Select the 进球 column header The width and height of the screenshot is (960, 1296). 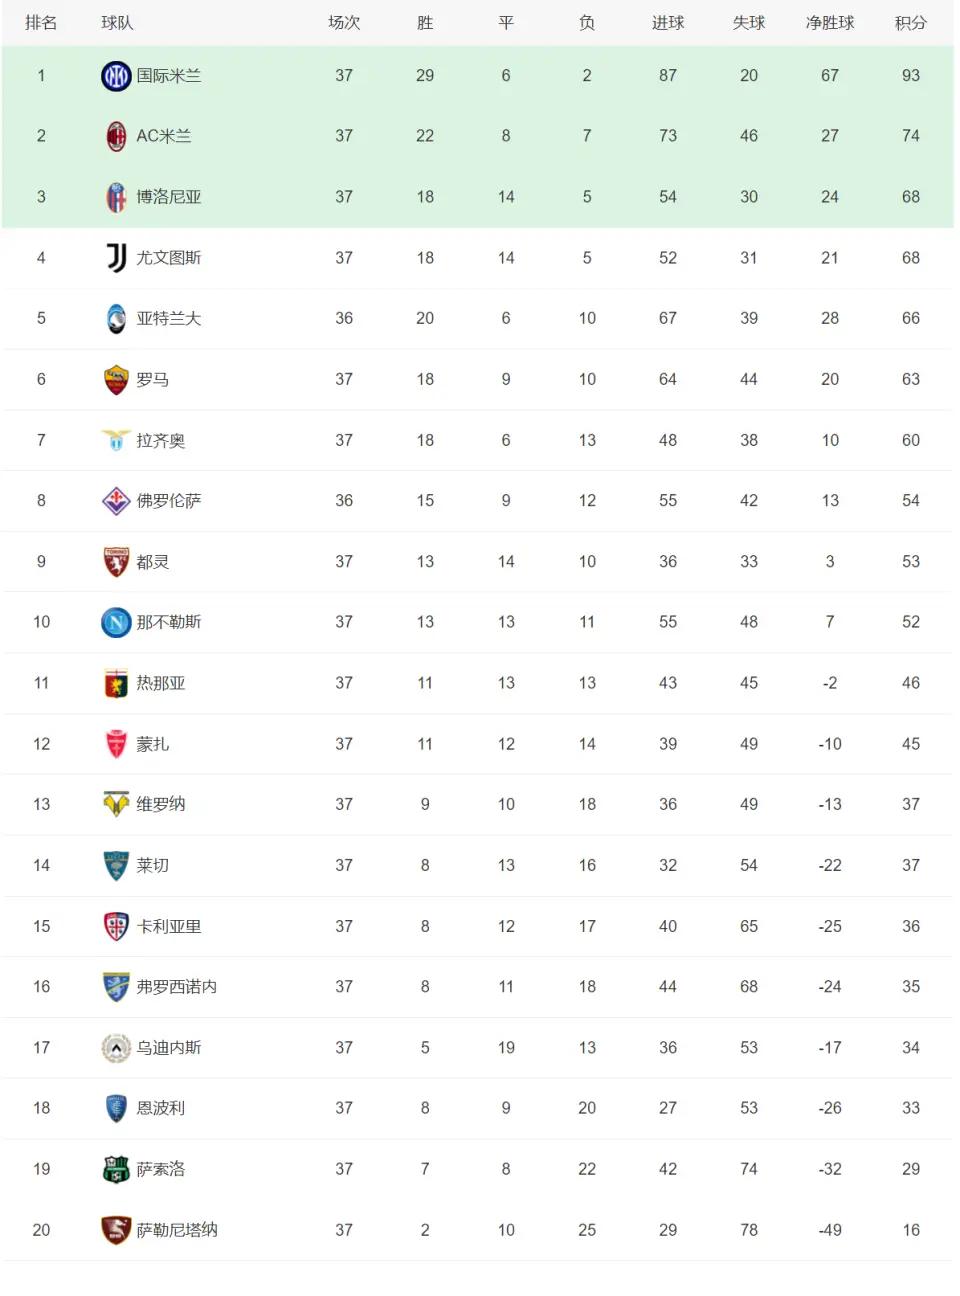point(668,22)
